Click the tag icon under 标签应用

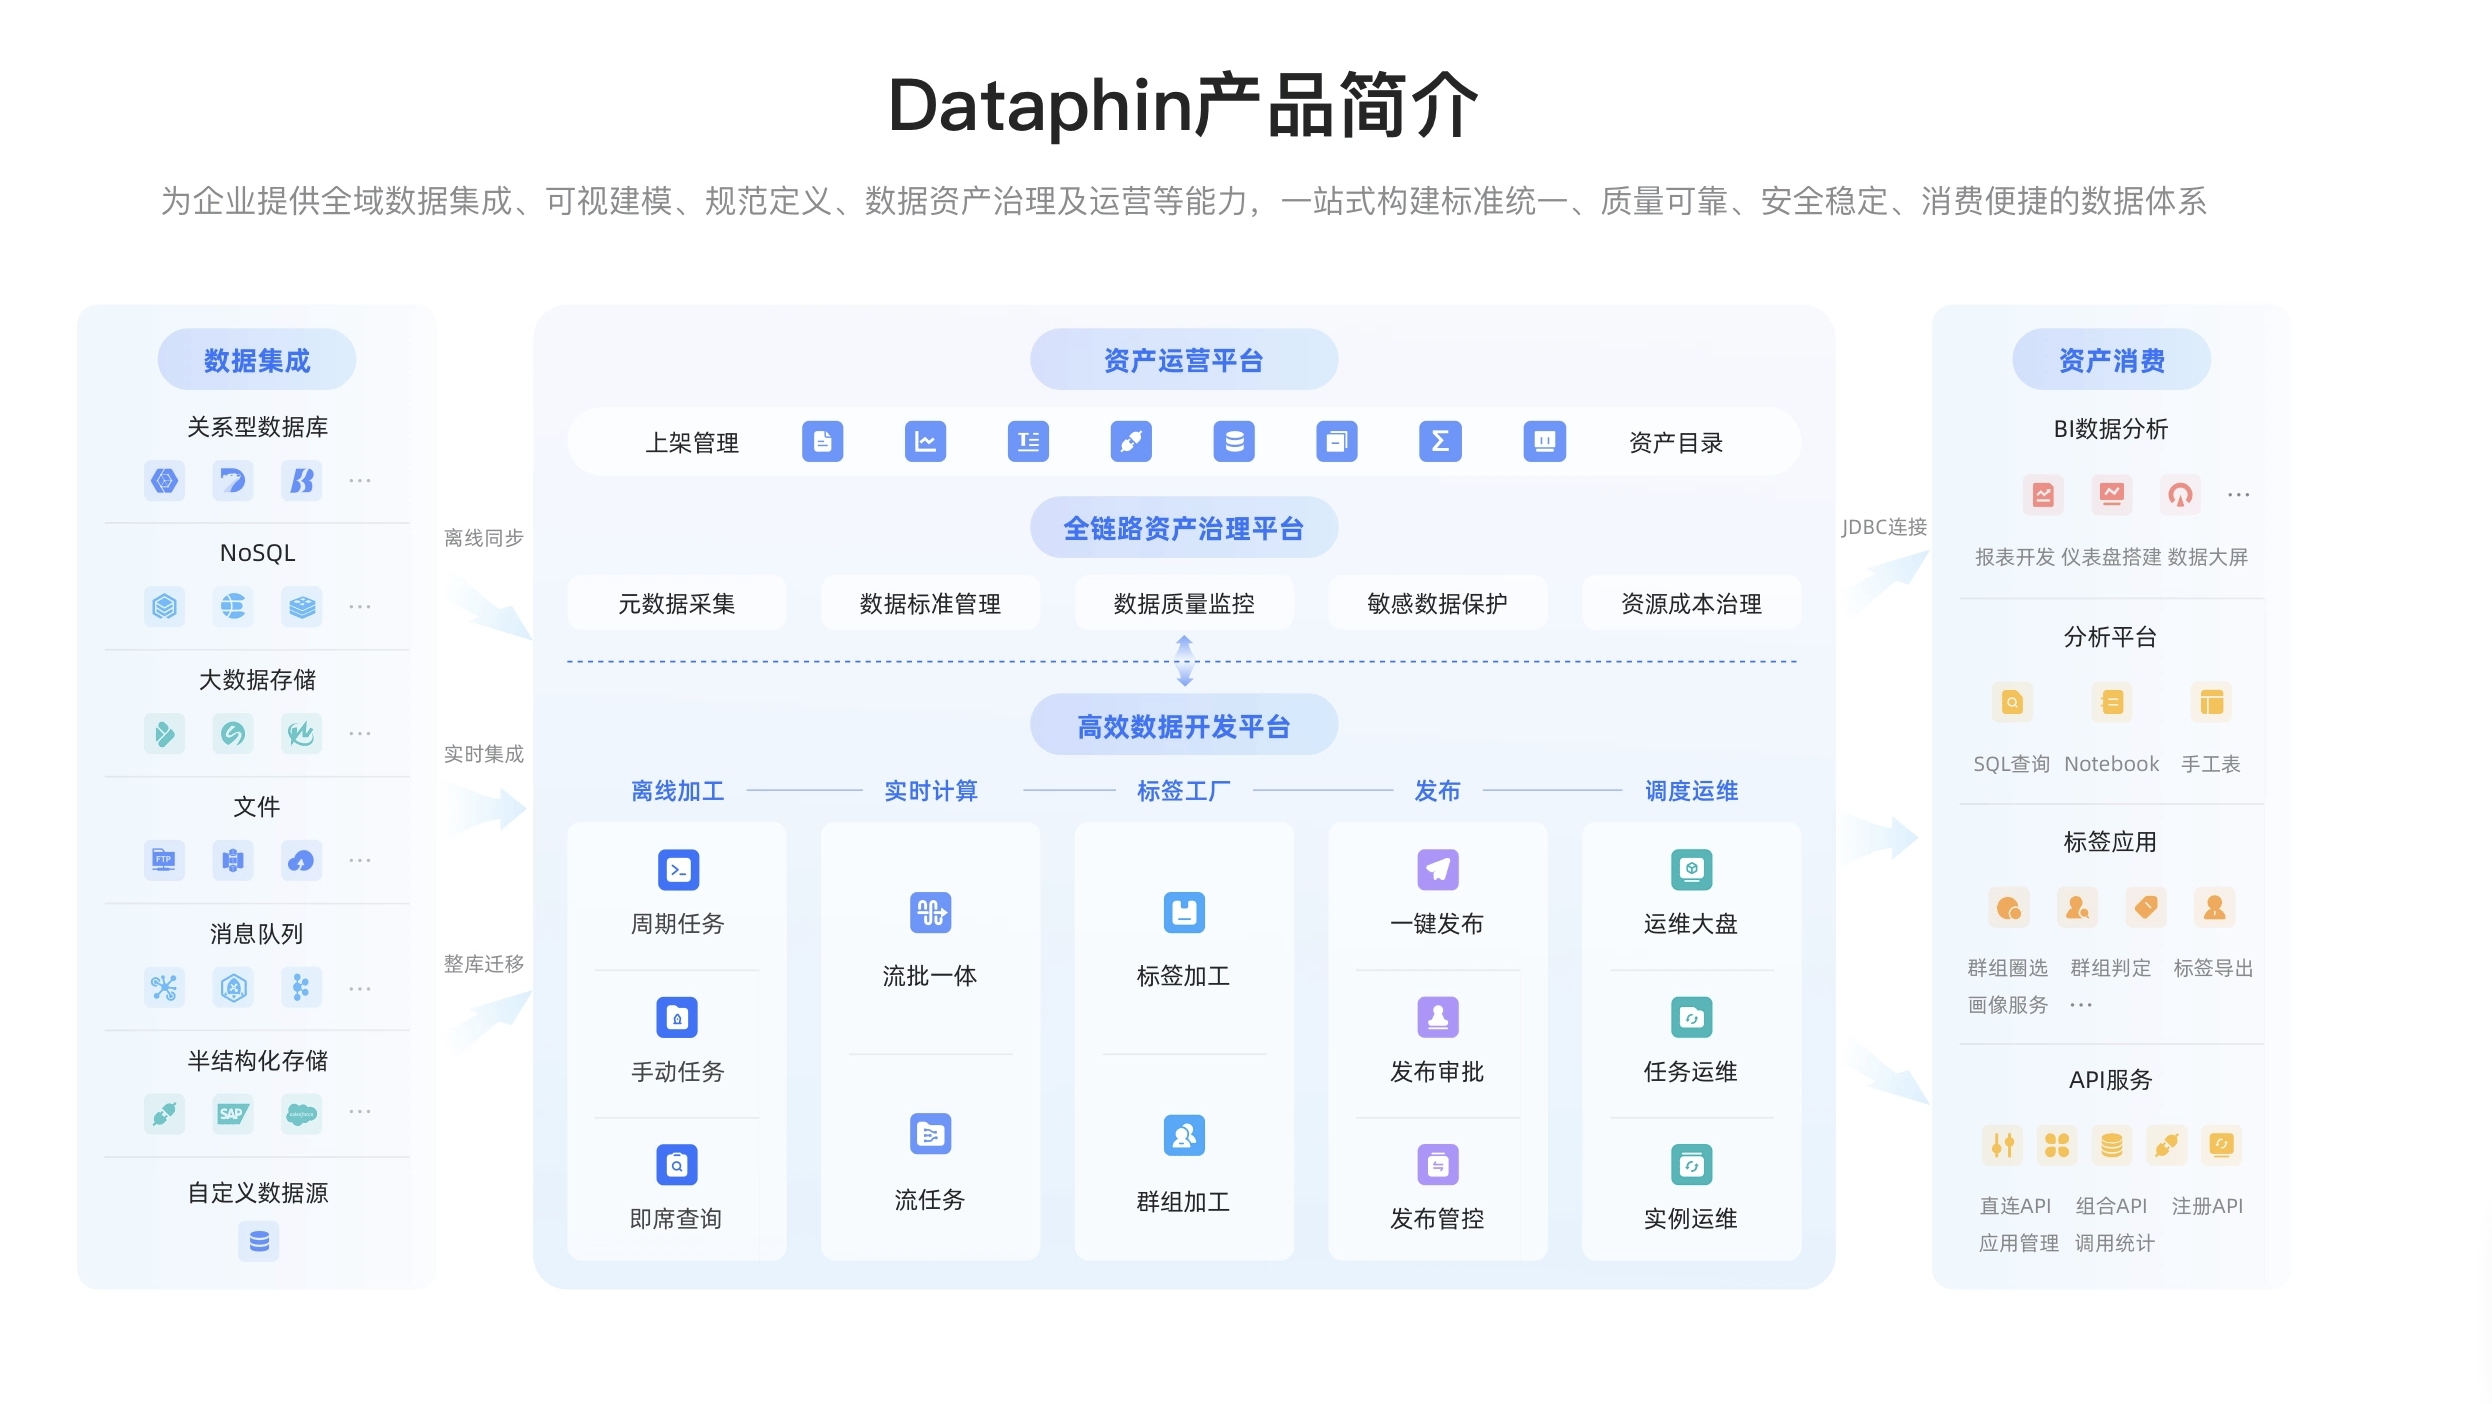tap(2146, 908)
